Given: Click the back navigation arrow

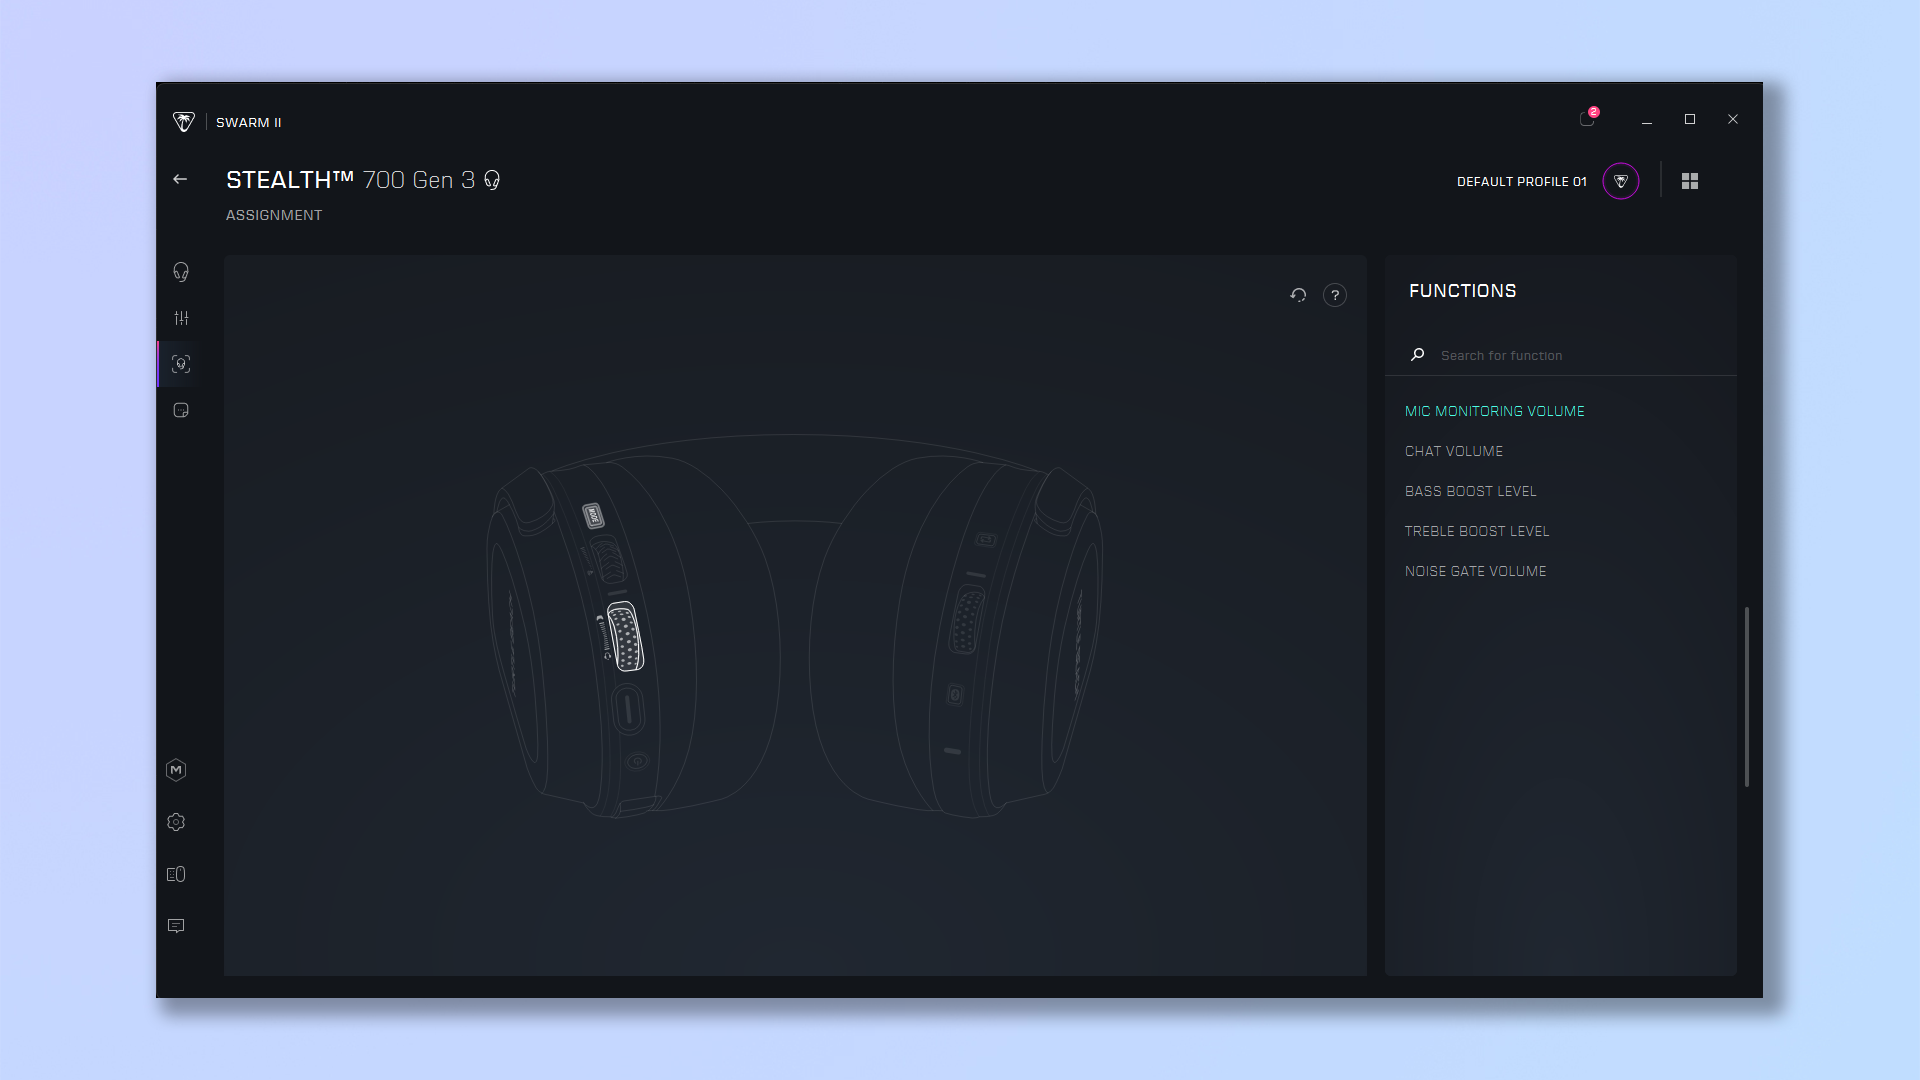Looking at the screenshot, I should tap(181, 179).
